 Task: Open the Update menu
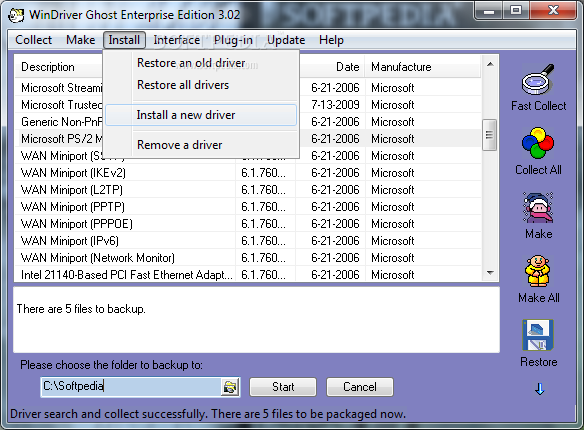coord(286,40)
